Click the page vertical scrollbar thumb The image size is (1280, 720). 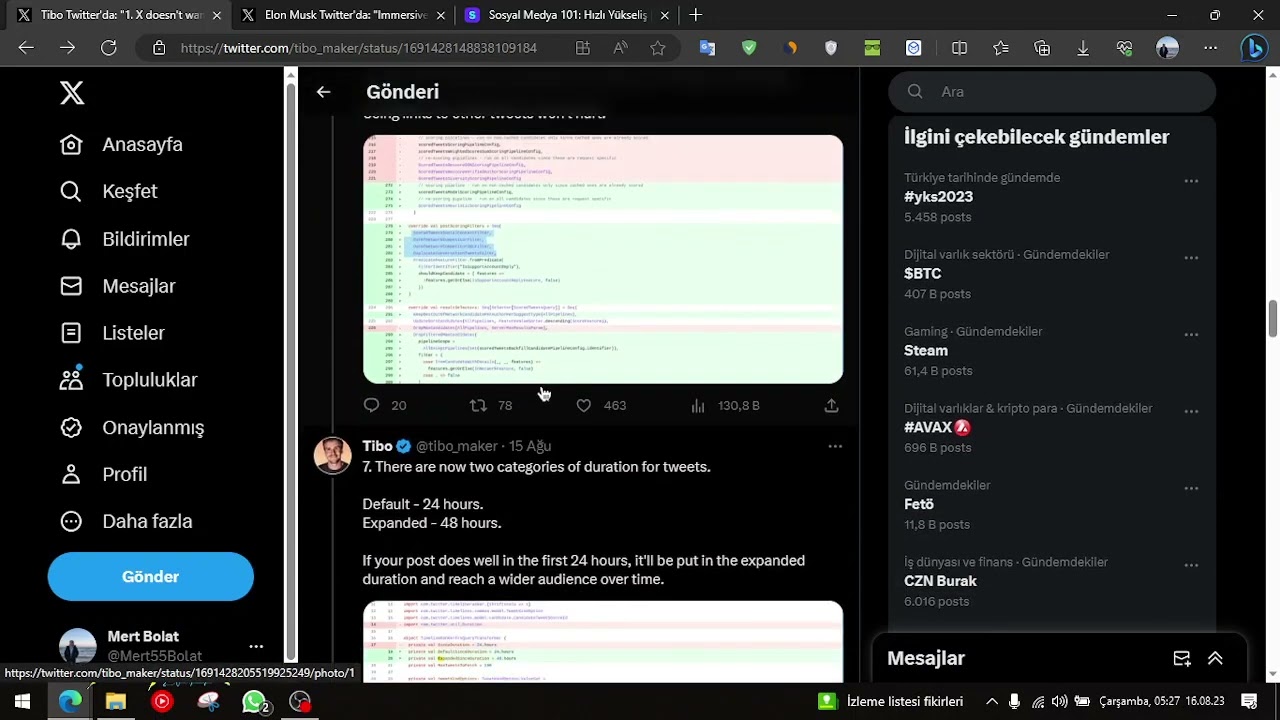(x=1273, y=319)
